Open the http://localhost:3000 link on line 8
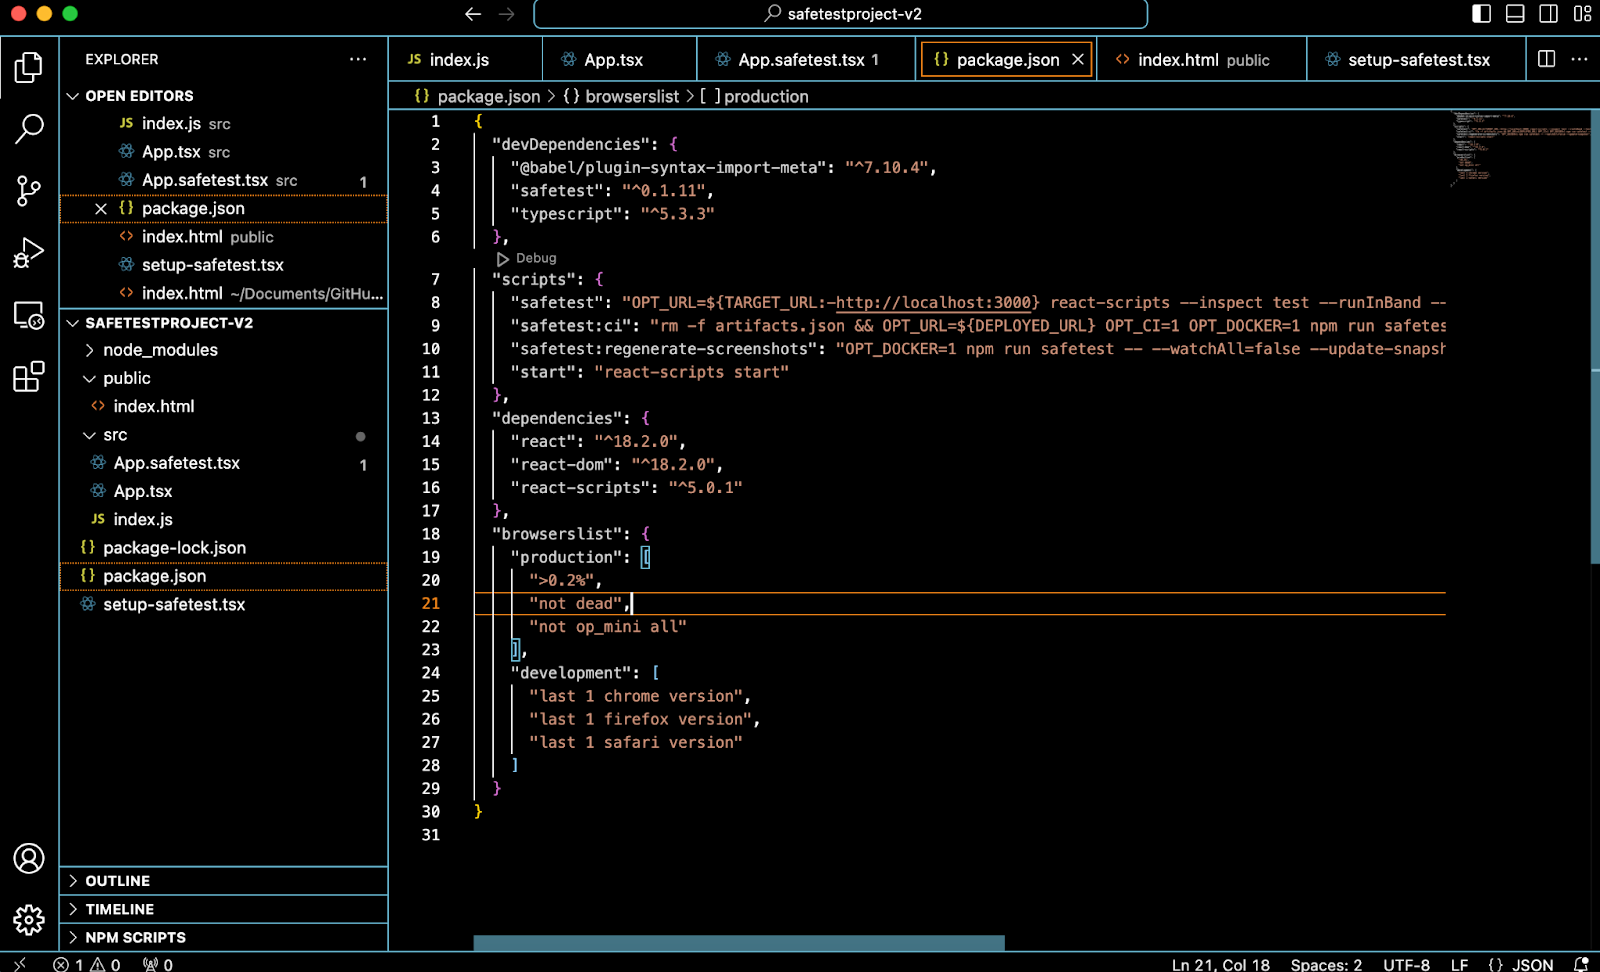 pos(933,302)
